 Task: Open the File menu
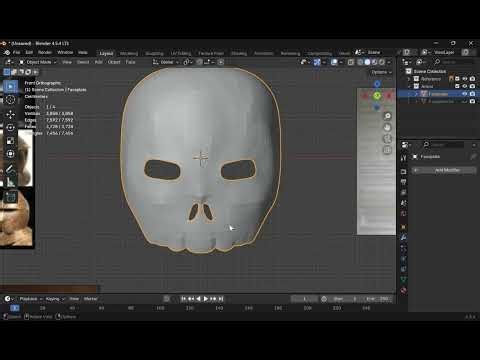point(16,53)
